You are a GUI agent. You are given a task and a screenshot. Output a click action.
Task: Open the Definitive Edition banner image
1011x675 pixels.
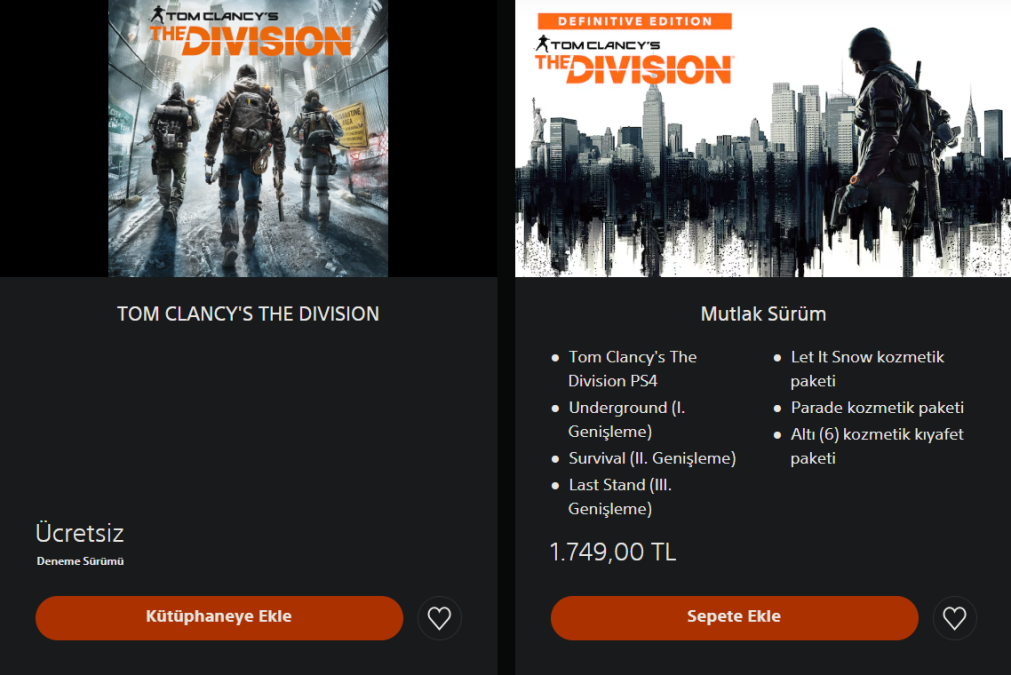coord(763,139)
